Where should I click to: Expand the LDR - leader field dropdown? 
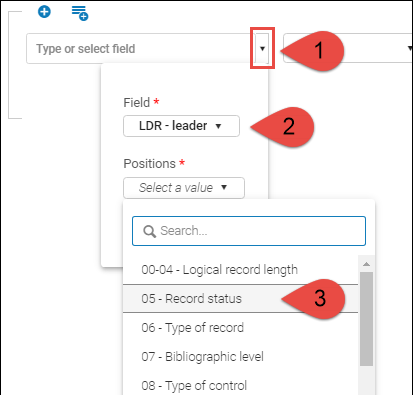point(181,126)
